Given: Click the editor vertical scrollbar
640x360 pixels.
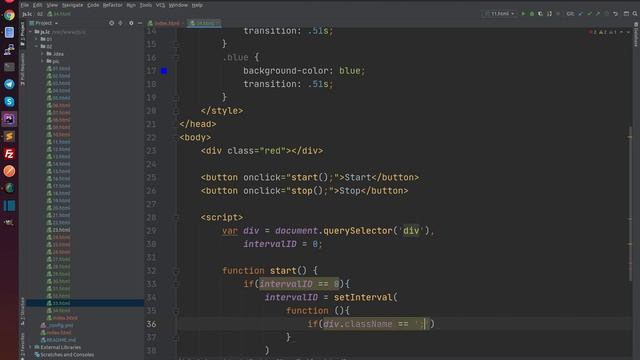Looking at the screenshot, I should click(x=630, y=204).
